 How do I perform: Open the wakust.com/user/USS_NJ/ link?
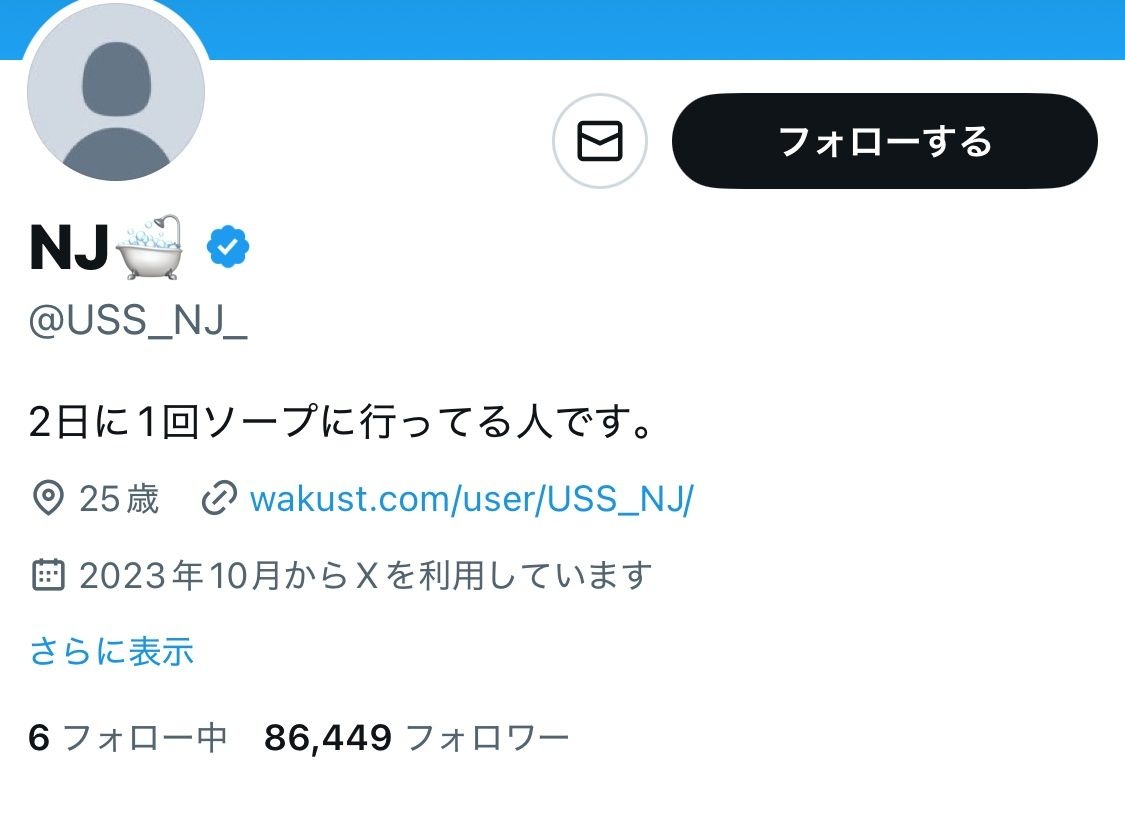[471, 499]
